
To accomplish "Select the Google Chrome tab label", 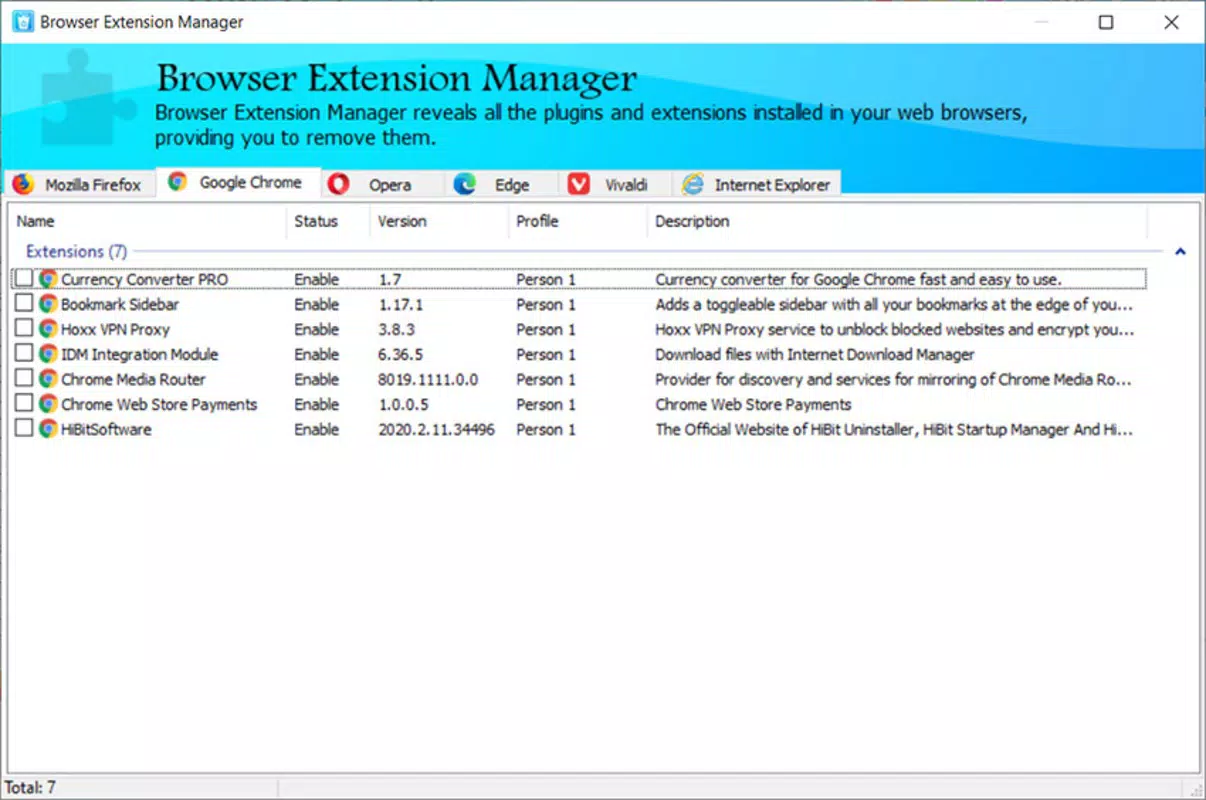I will (250, 182).
